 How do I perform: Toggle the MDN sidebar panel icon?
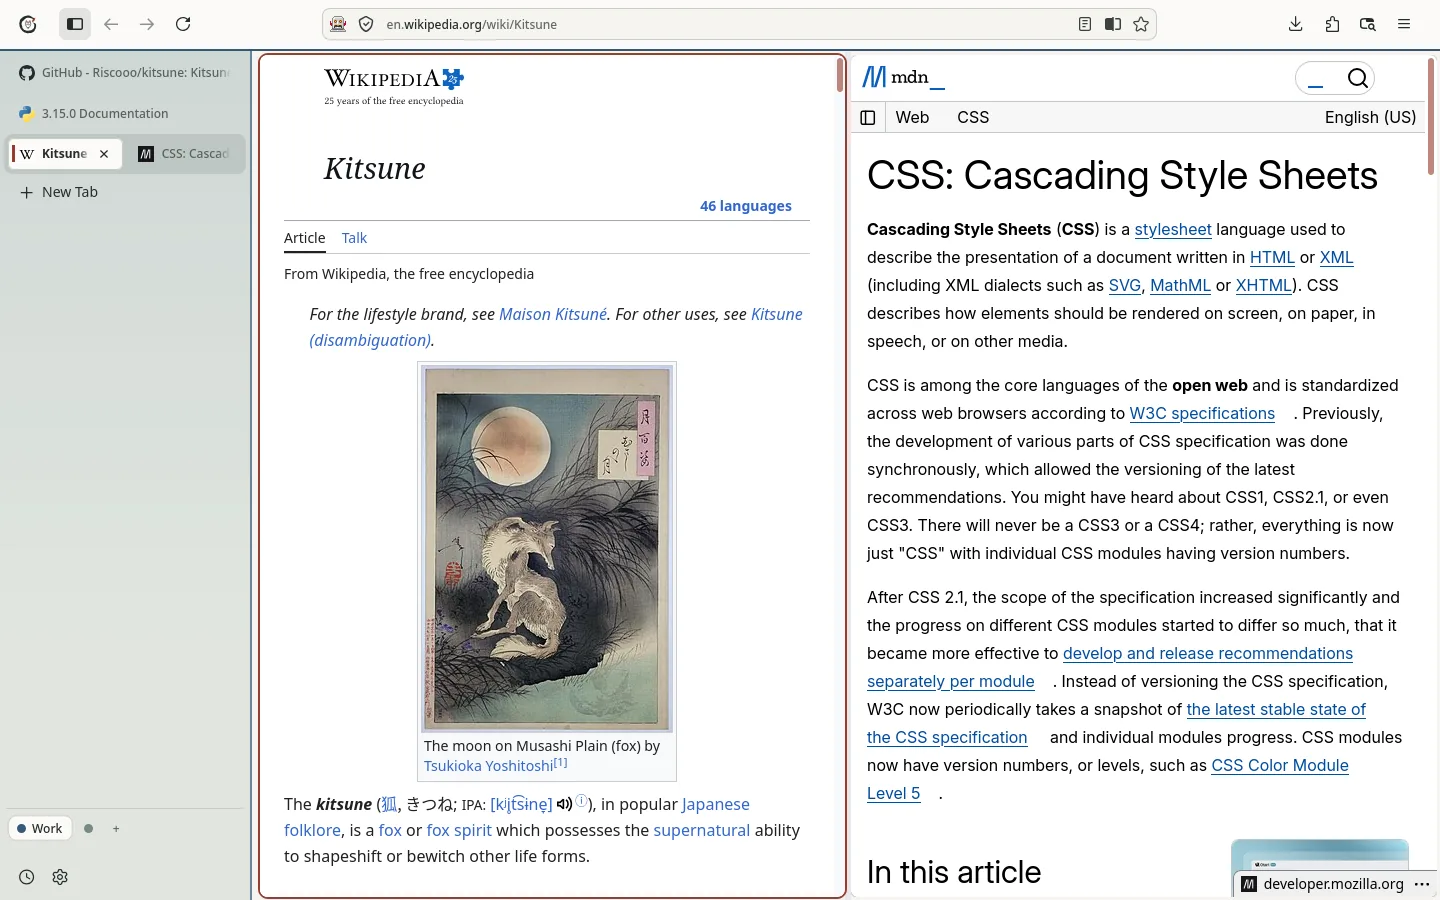[868, 118]
